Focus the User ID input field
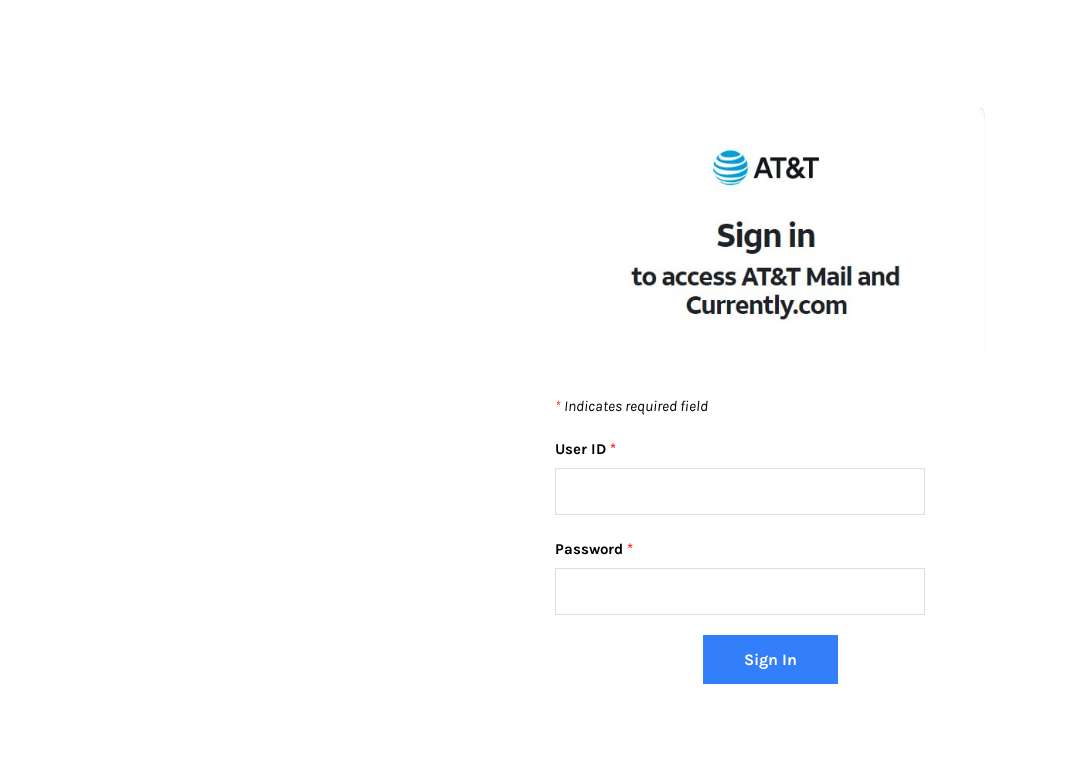The image size is (1080, 768). point(740,491)
